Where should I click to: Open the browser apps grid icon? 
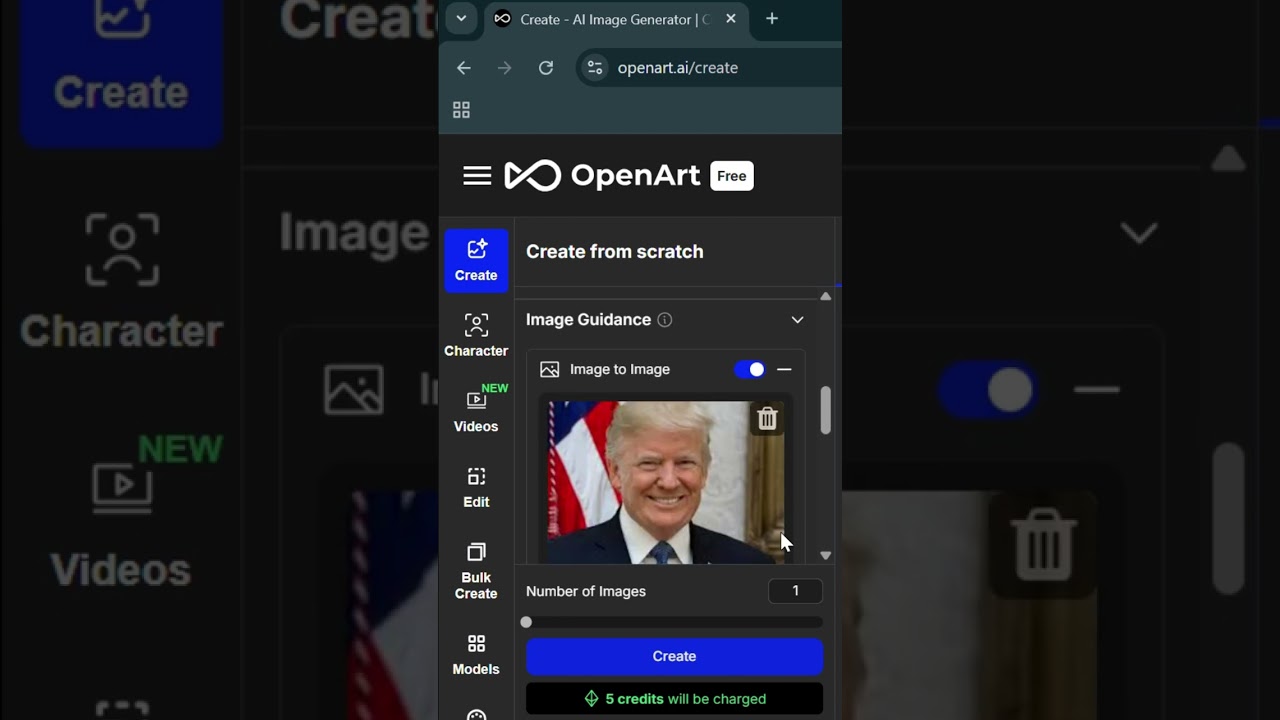(x=461, y=110)
